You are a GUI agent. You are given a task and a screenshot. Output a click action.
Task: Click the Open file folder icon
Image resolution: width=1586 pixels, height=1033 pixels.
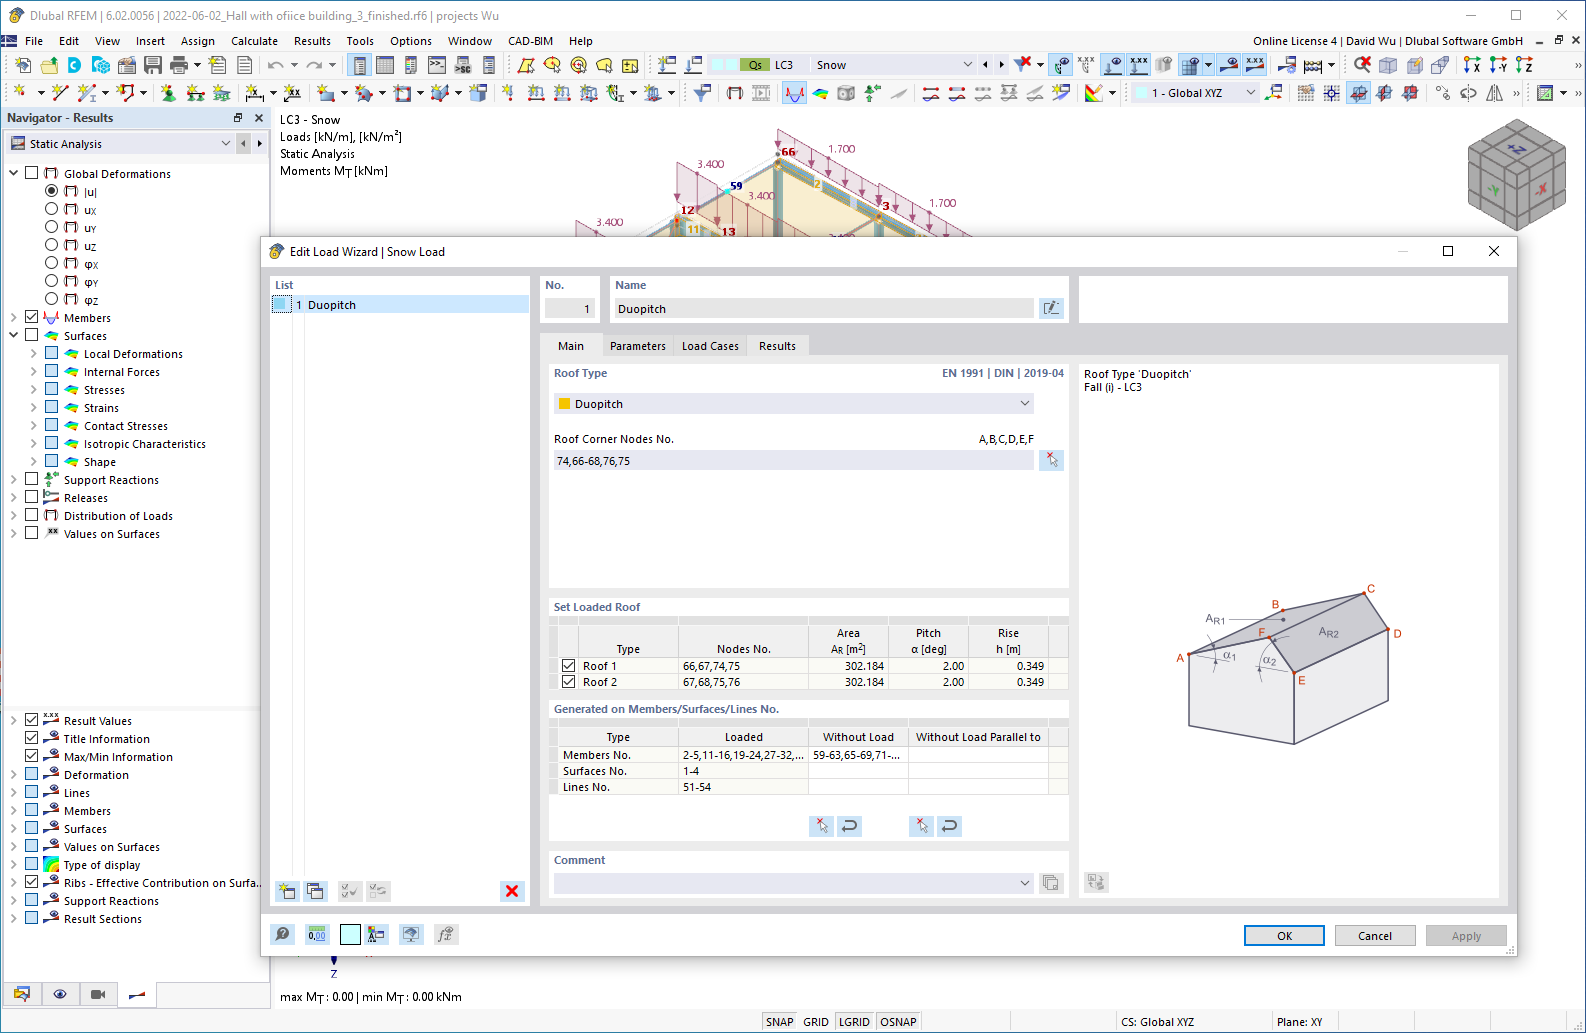tap(48, 65)
